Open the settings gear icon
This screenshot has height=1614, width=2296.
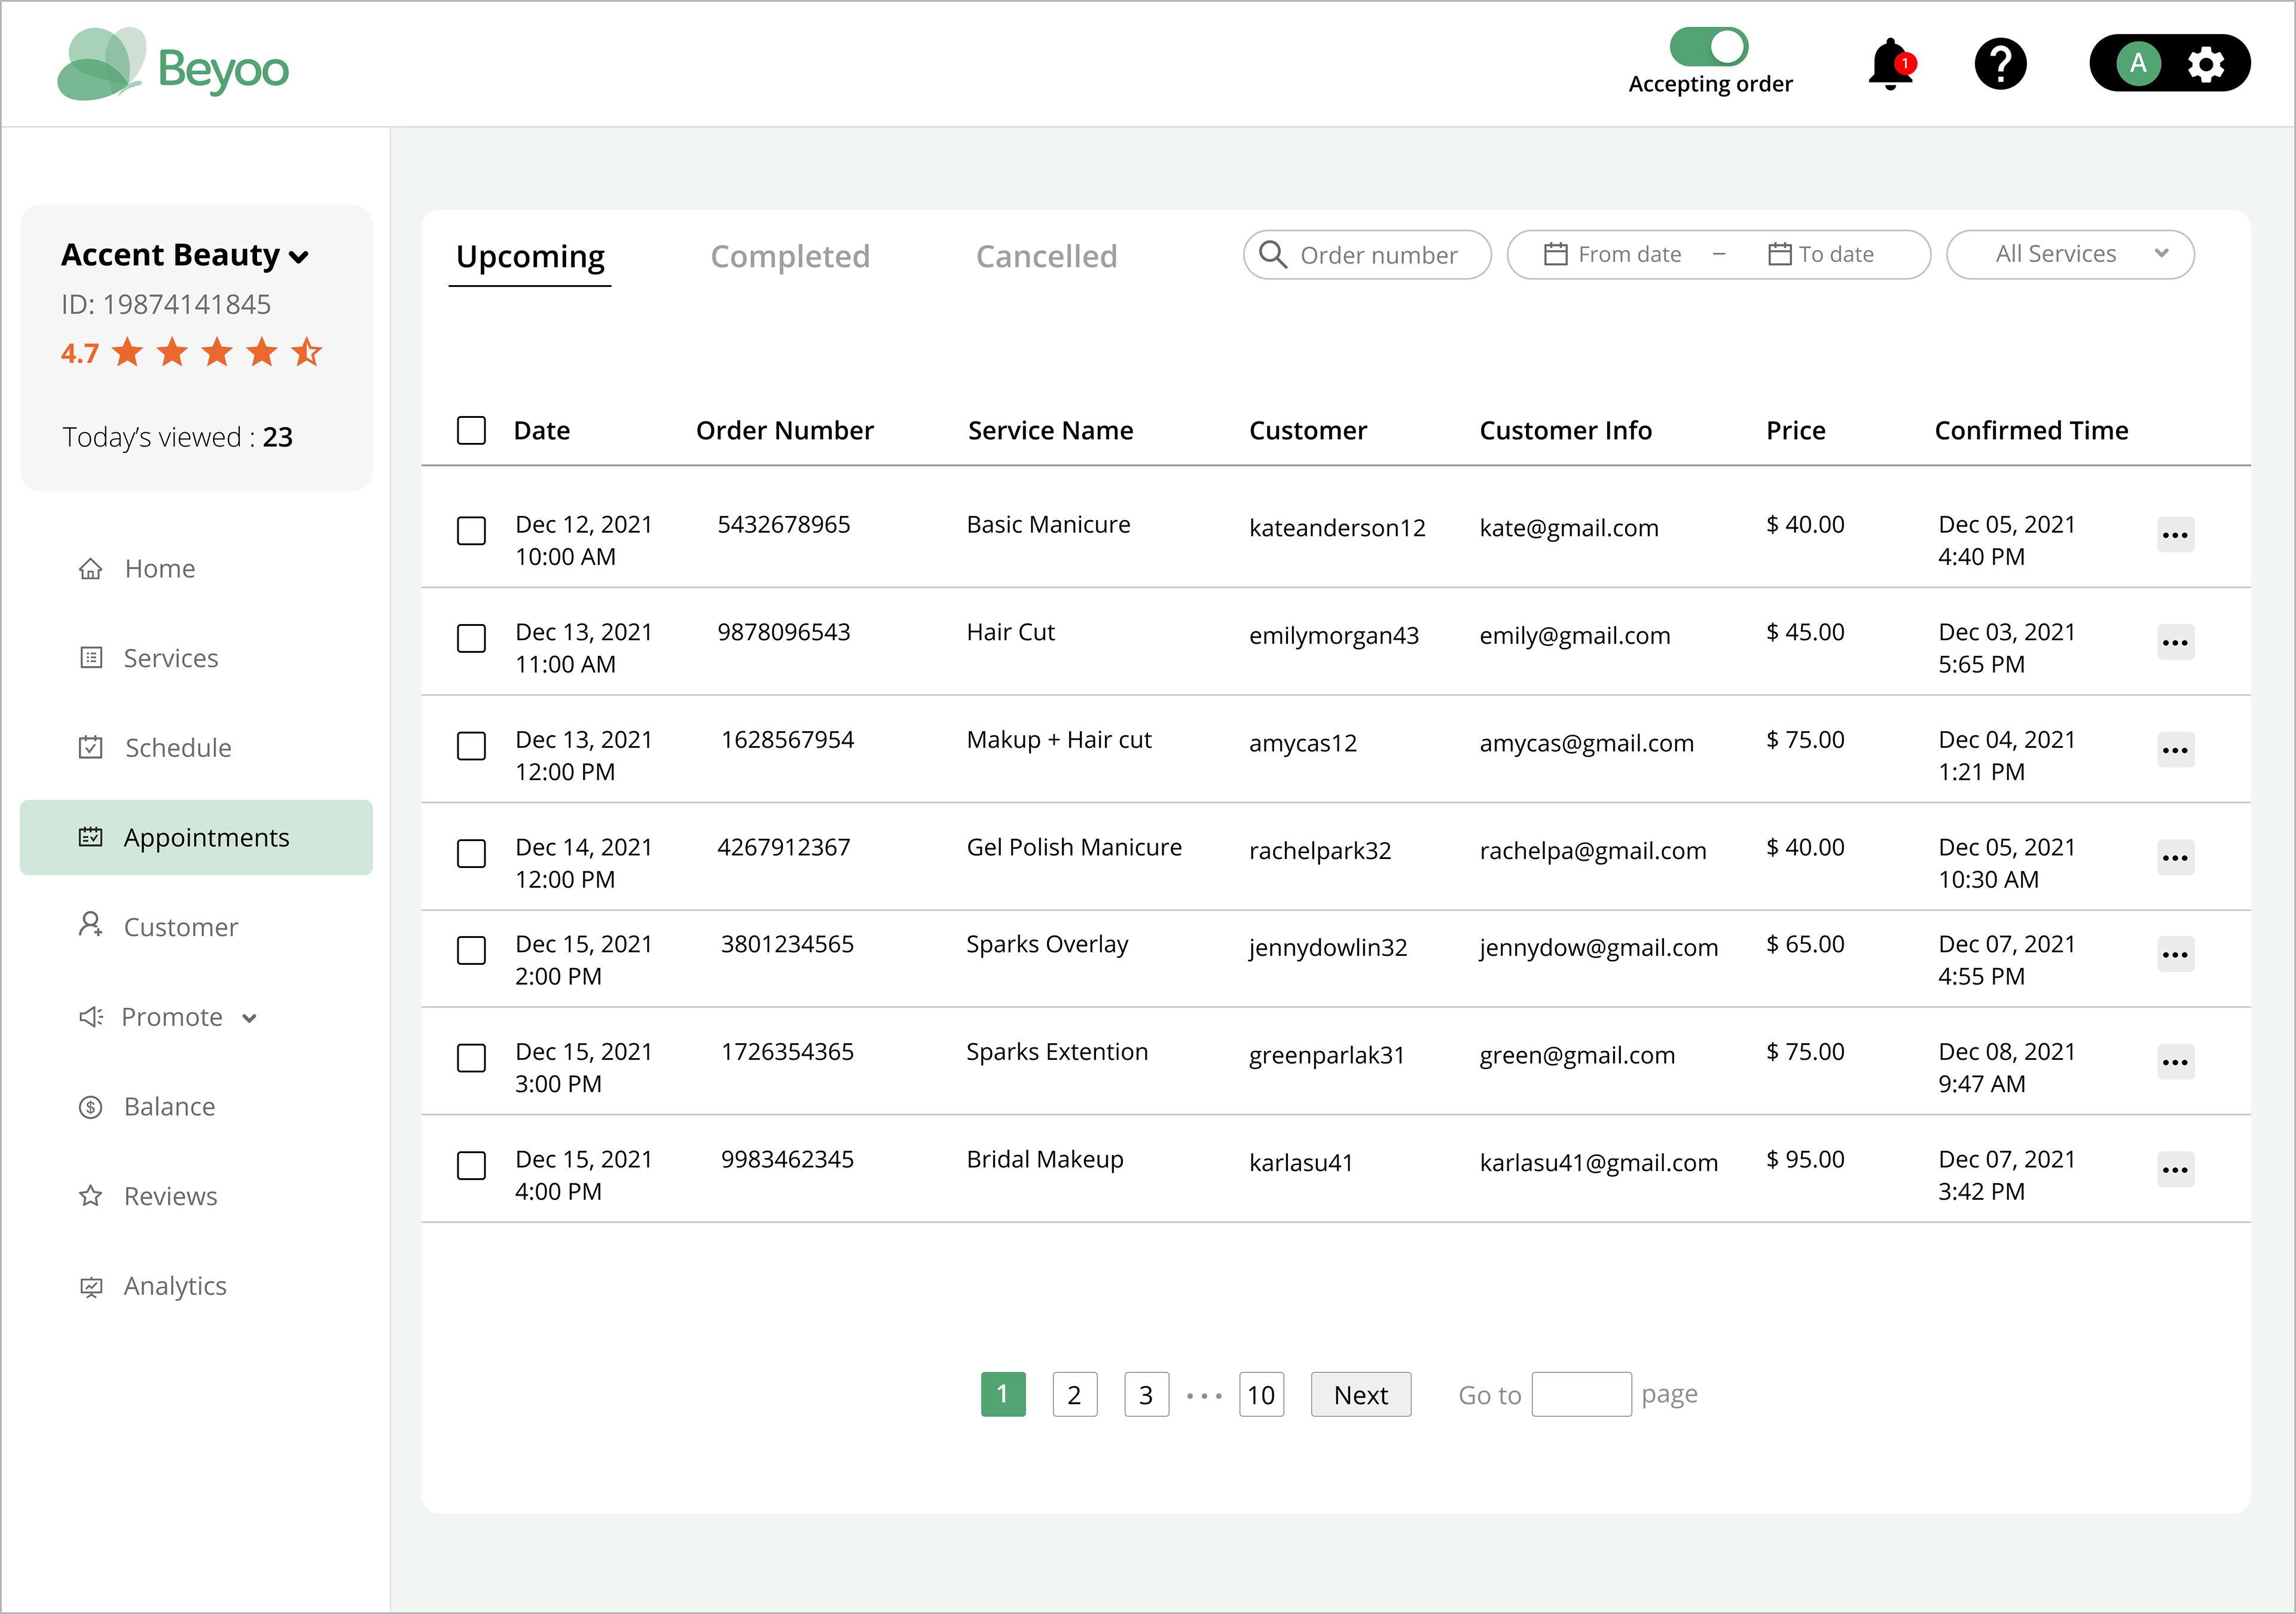click(2205, 65)
